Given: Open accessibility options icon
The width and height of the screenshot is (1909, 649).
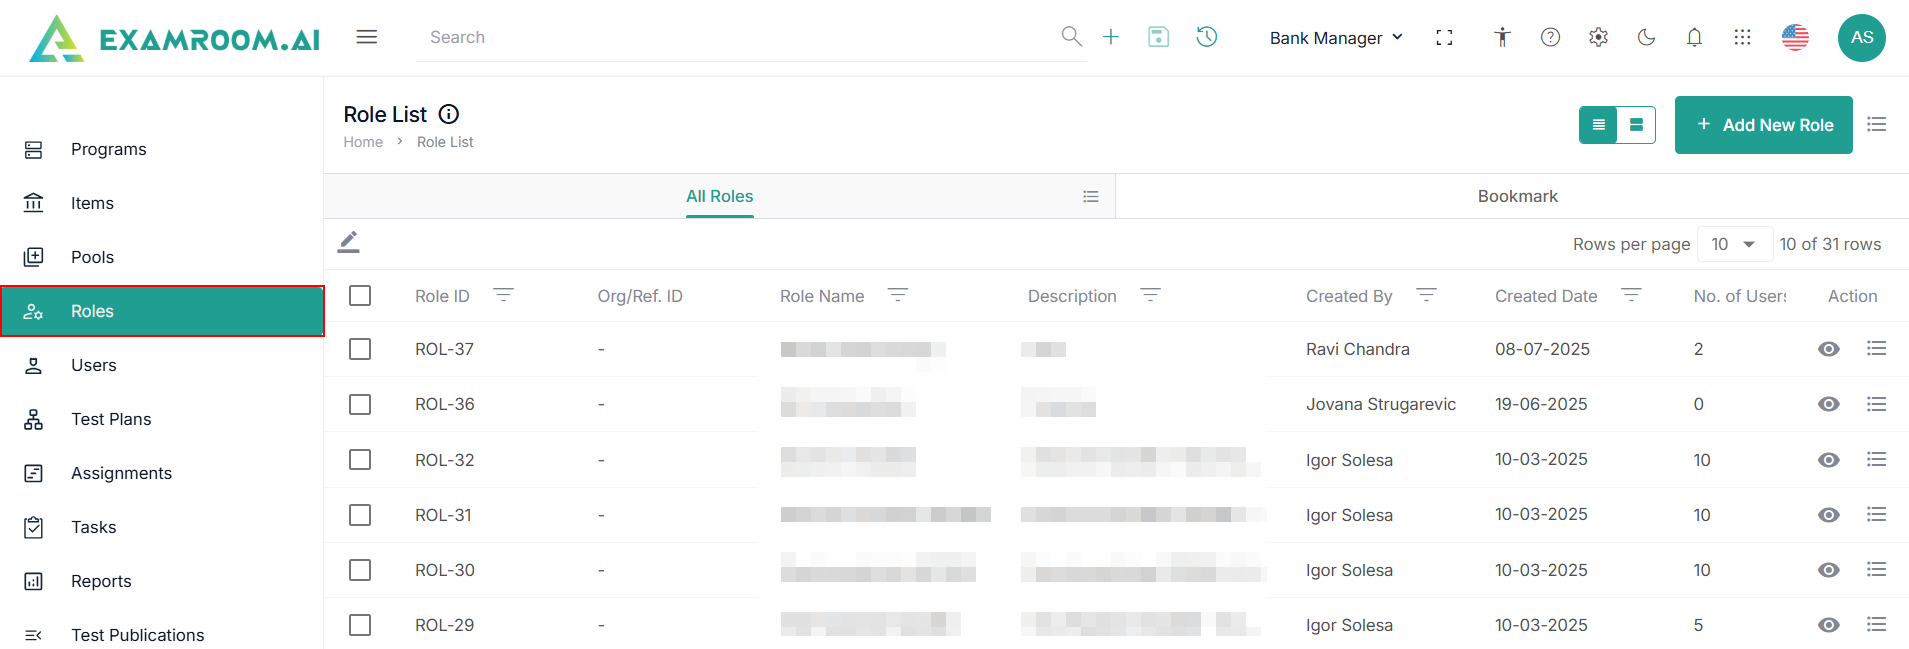Looking at the screenshot, I should click(x=1502, y=37).
